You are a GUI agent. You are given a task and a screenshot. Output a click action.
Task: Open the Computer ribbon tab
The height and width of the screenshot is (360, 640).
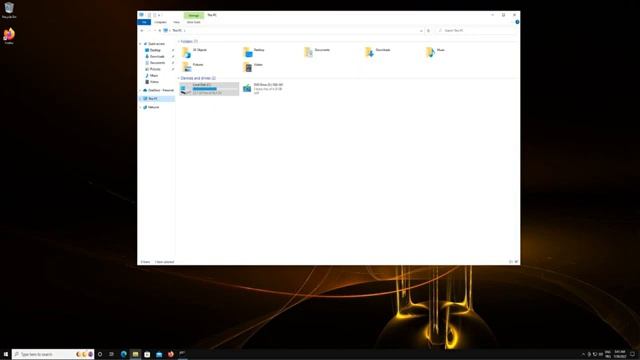(160, 22)
